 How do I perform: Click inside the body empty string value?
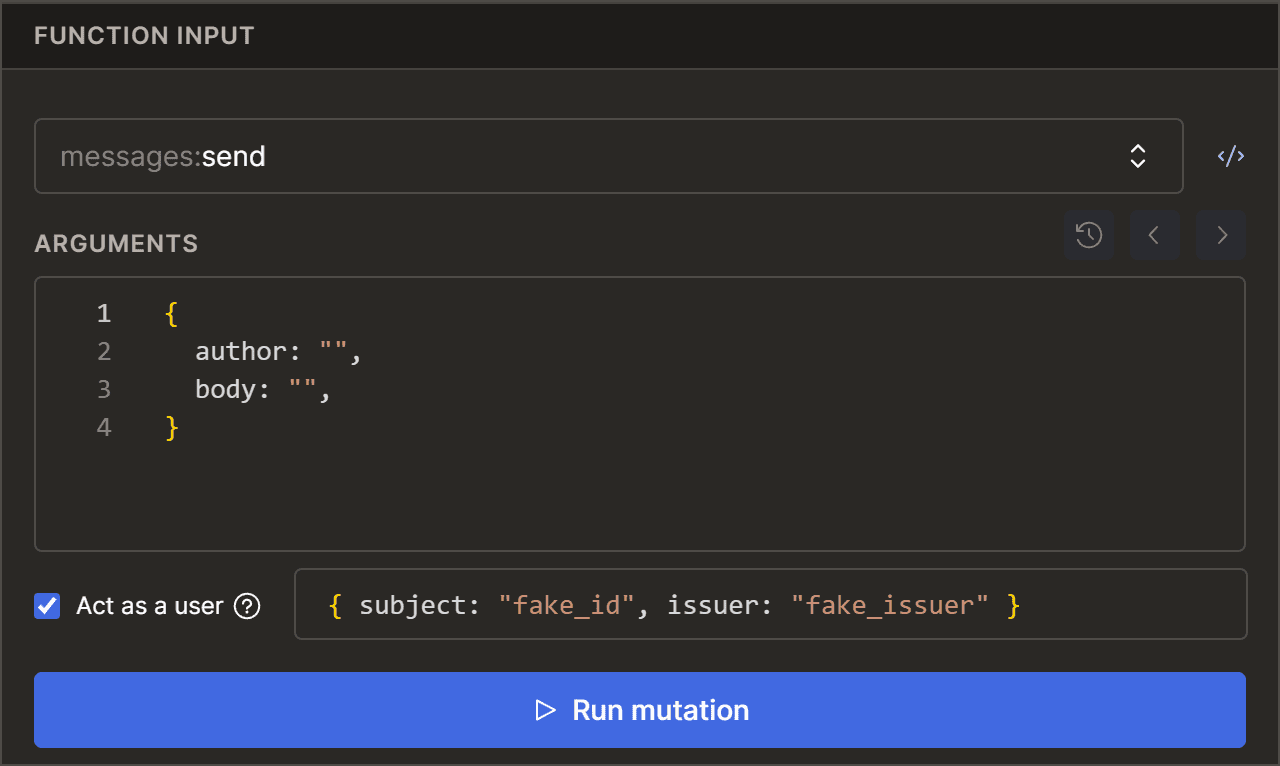click(305, 390)
